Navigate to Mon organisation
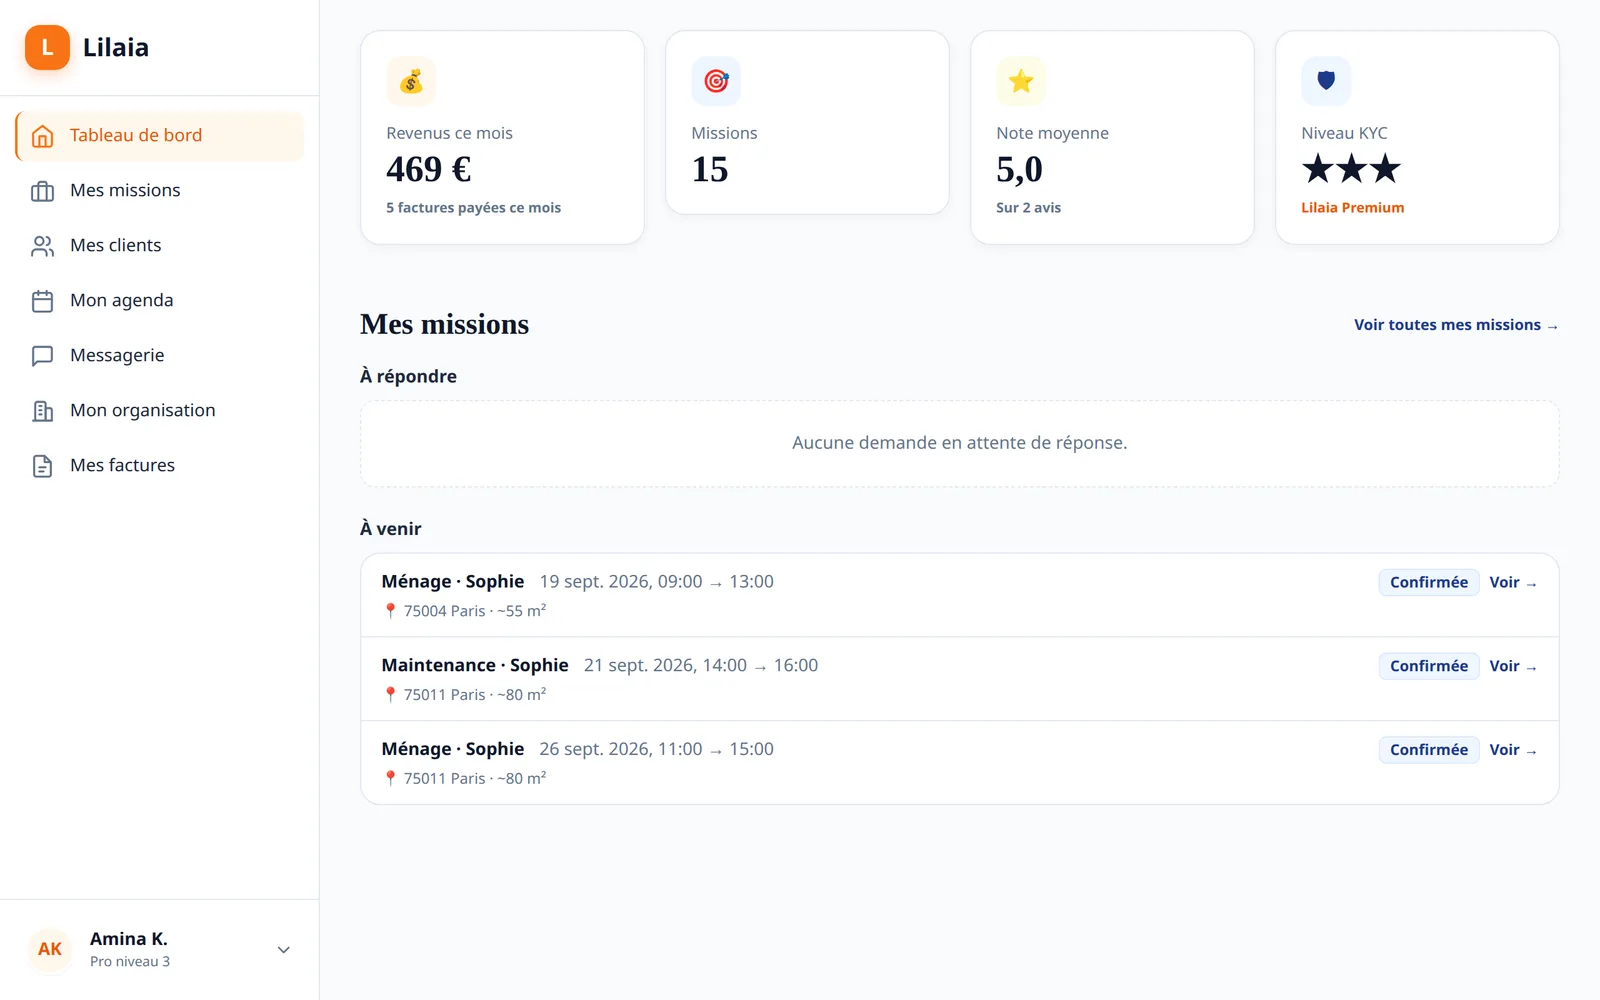This screenshot has width=1600, height=1000. tap(160, 411)
